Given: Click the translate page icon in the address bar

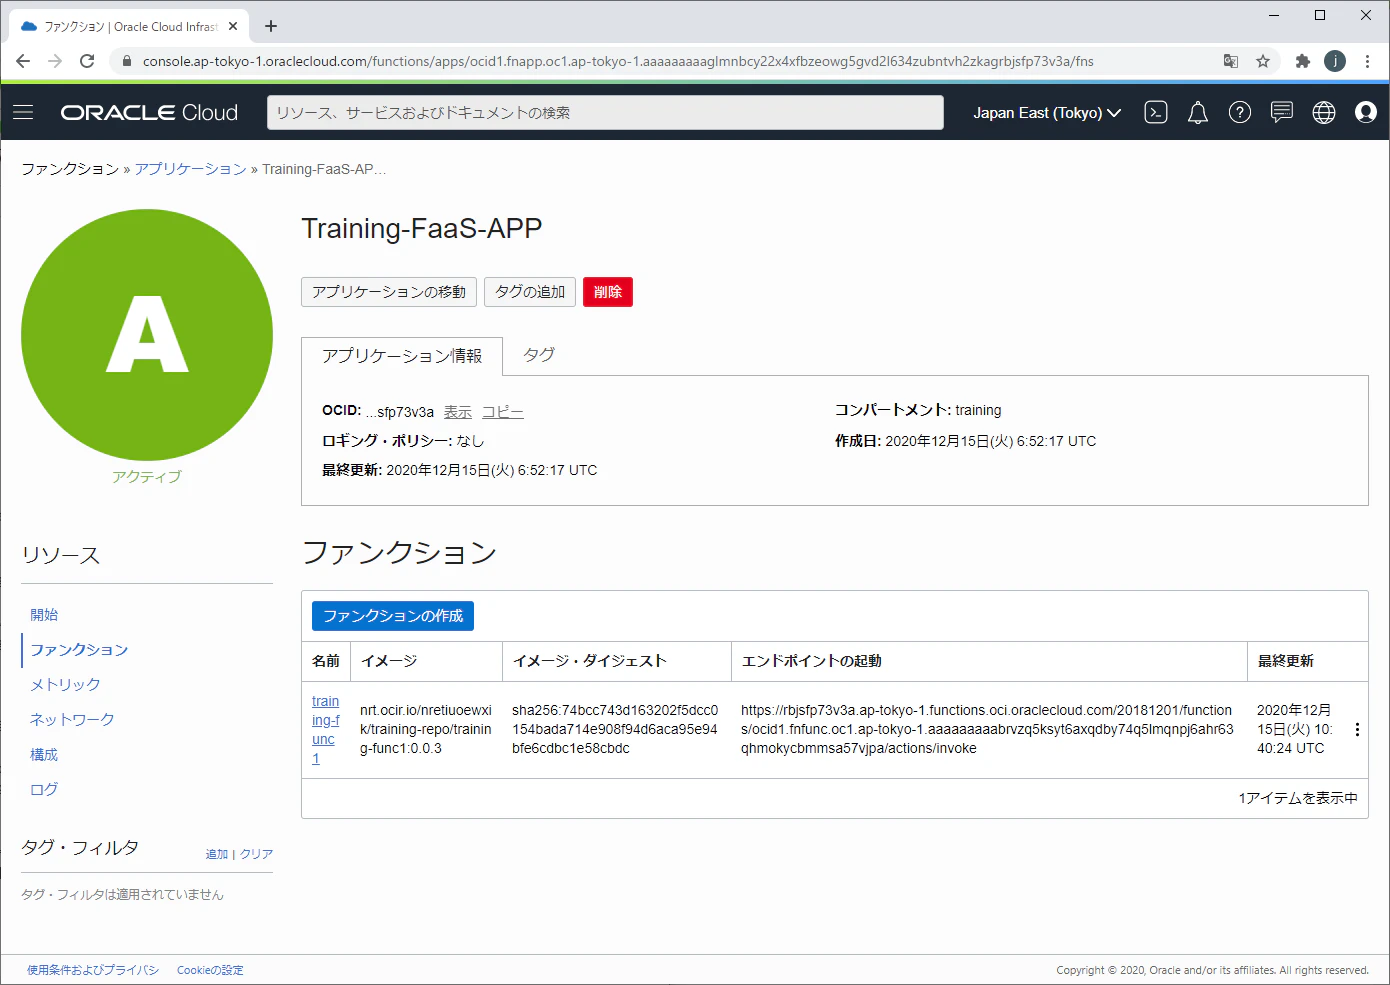Looking at the screenshot, I should (x=1231, y=61).
